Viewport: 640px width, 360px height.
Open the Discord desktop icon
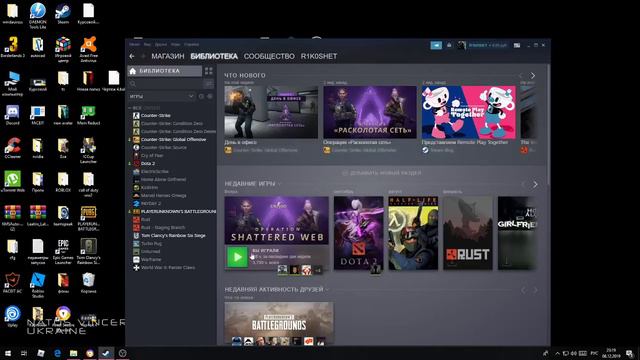13,115
